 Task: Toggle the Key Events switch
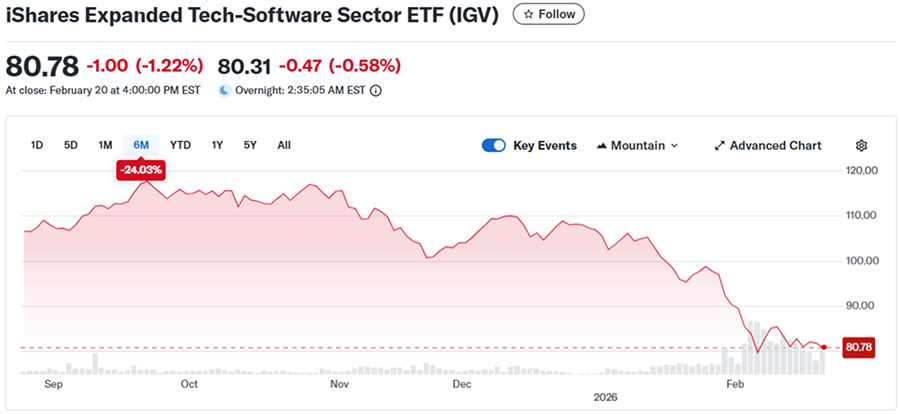coord(494,146)
